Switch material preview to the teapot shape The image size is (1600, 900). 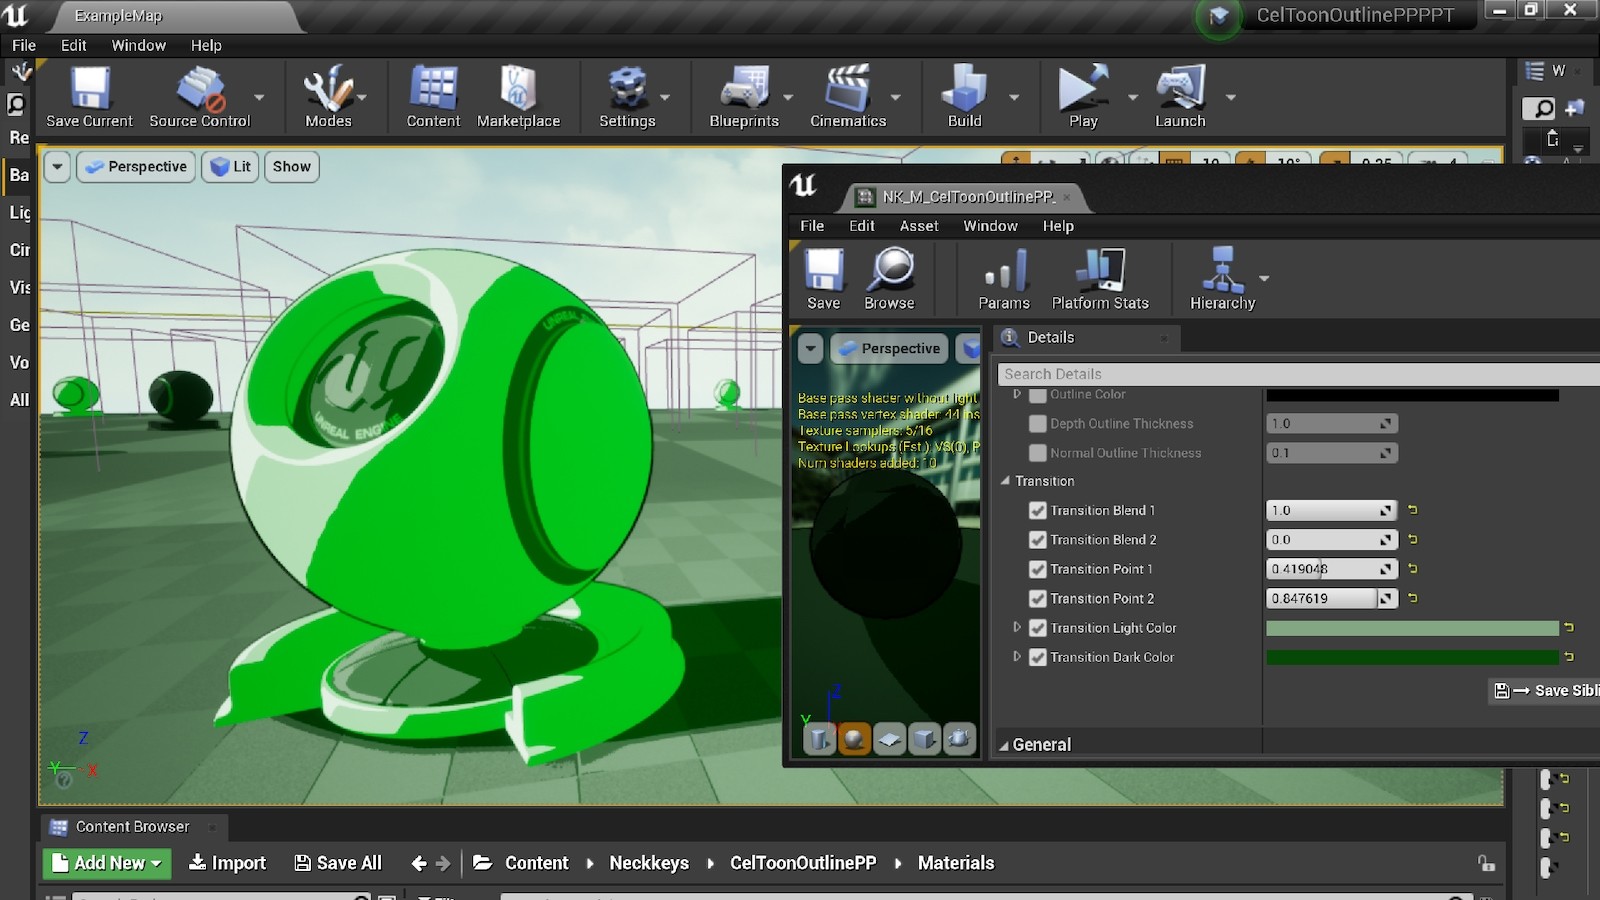tap(957, 740)
